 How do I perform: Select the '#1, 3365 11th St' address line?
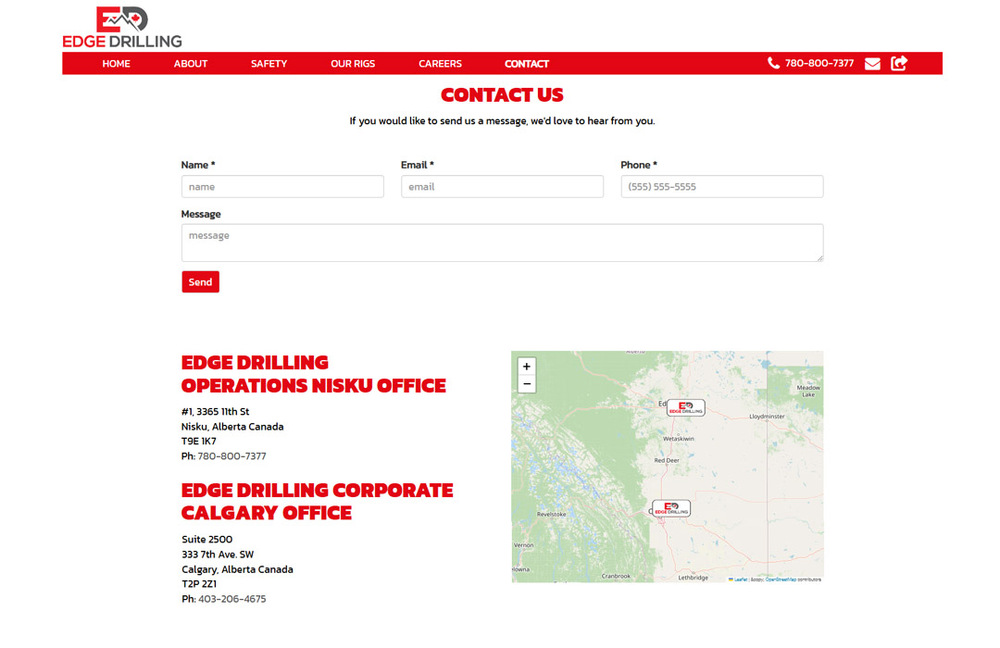[215, 411]
